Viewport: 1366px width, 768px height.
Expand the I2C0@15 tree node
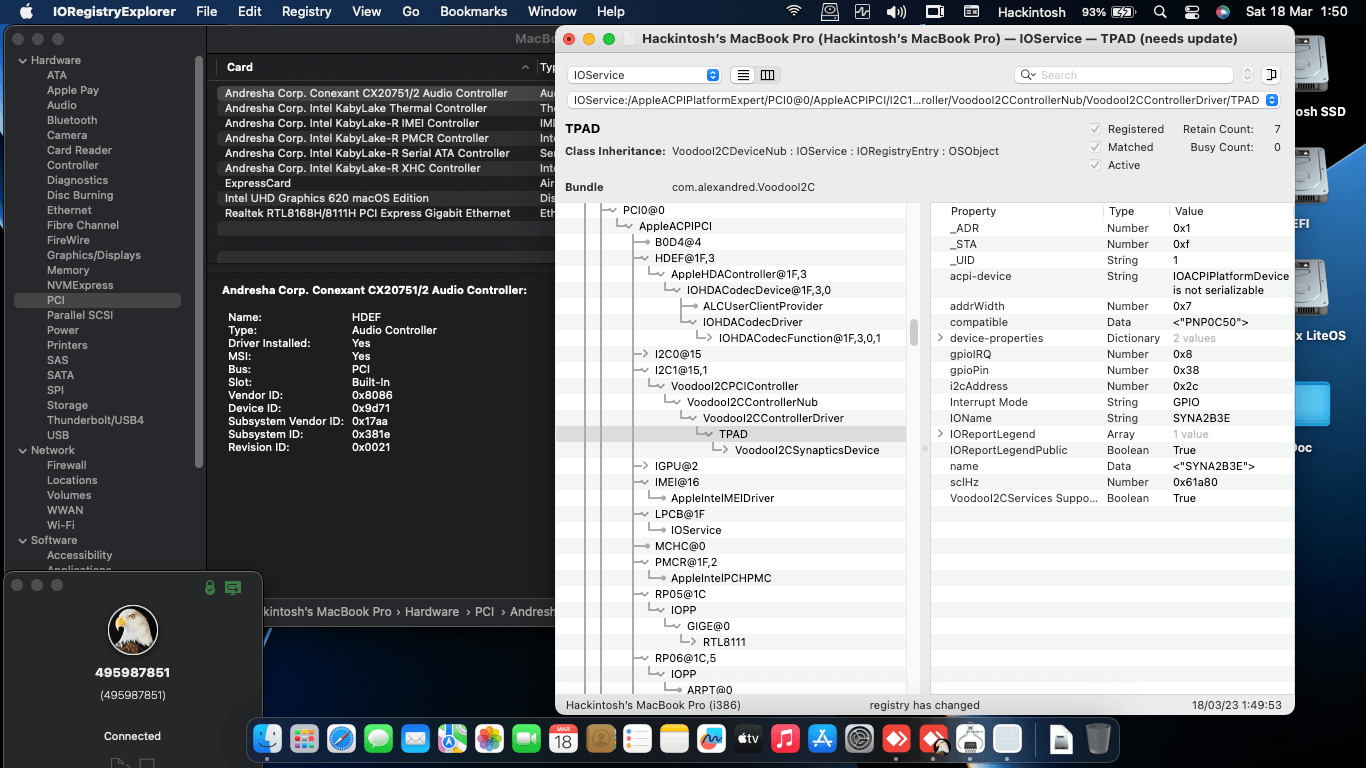[644, 354]
